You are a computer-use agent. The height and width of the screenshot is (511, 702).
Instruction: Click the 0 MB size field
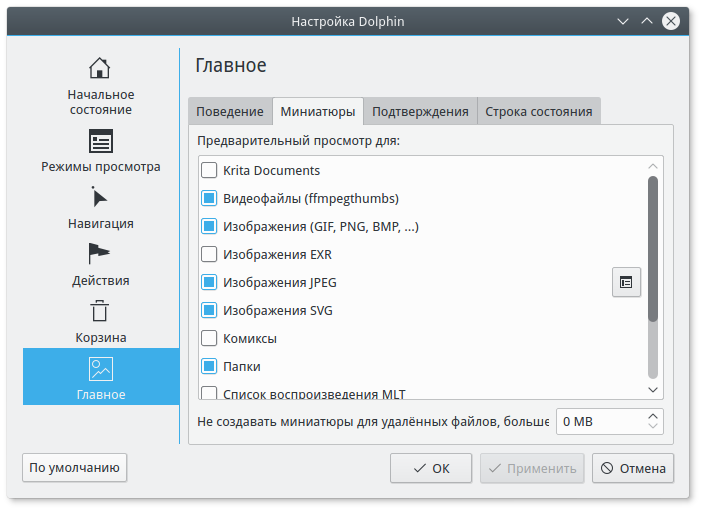click(x=600, y=422)
